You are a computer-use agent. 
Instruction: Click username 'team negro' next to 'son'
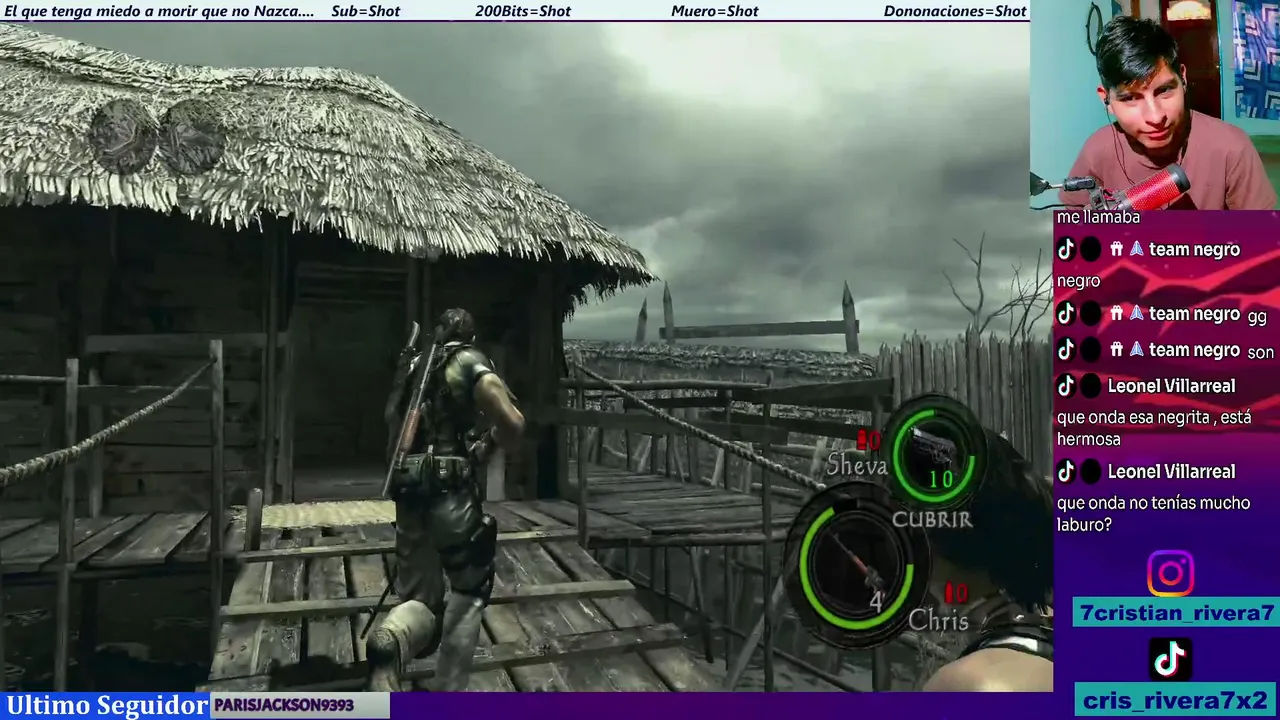click(1194, 350)
